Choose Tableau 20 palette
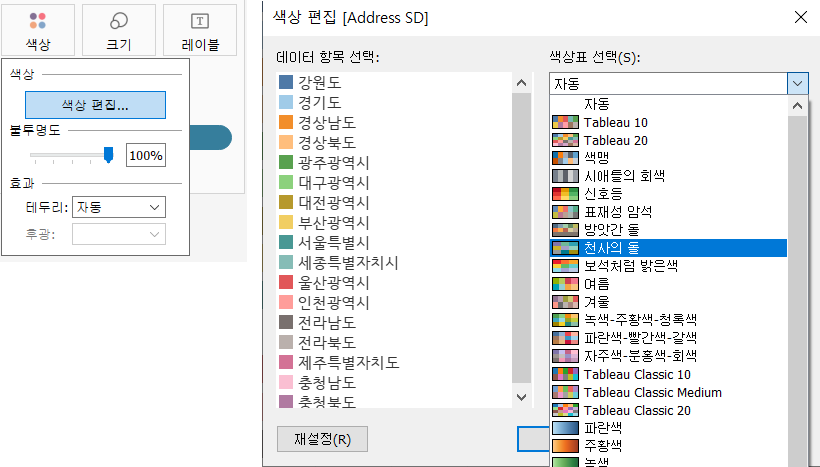This screenshot has width=820, height=467. (669, 140)
